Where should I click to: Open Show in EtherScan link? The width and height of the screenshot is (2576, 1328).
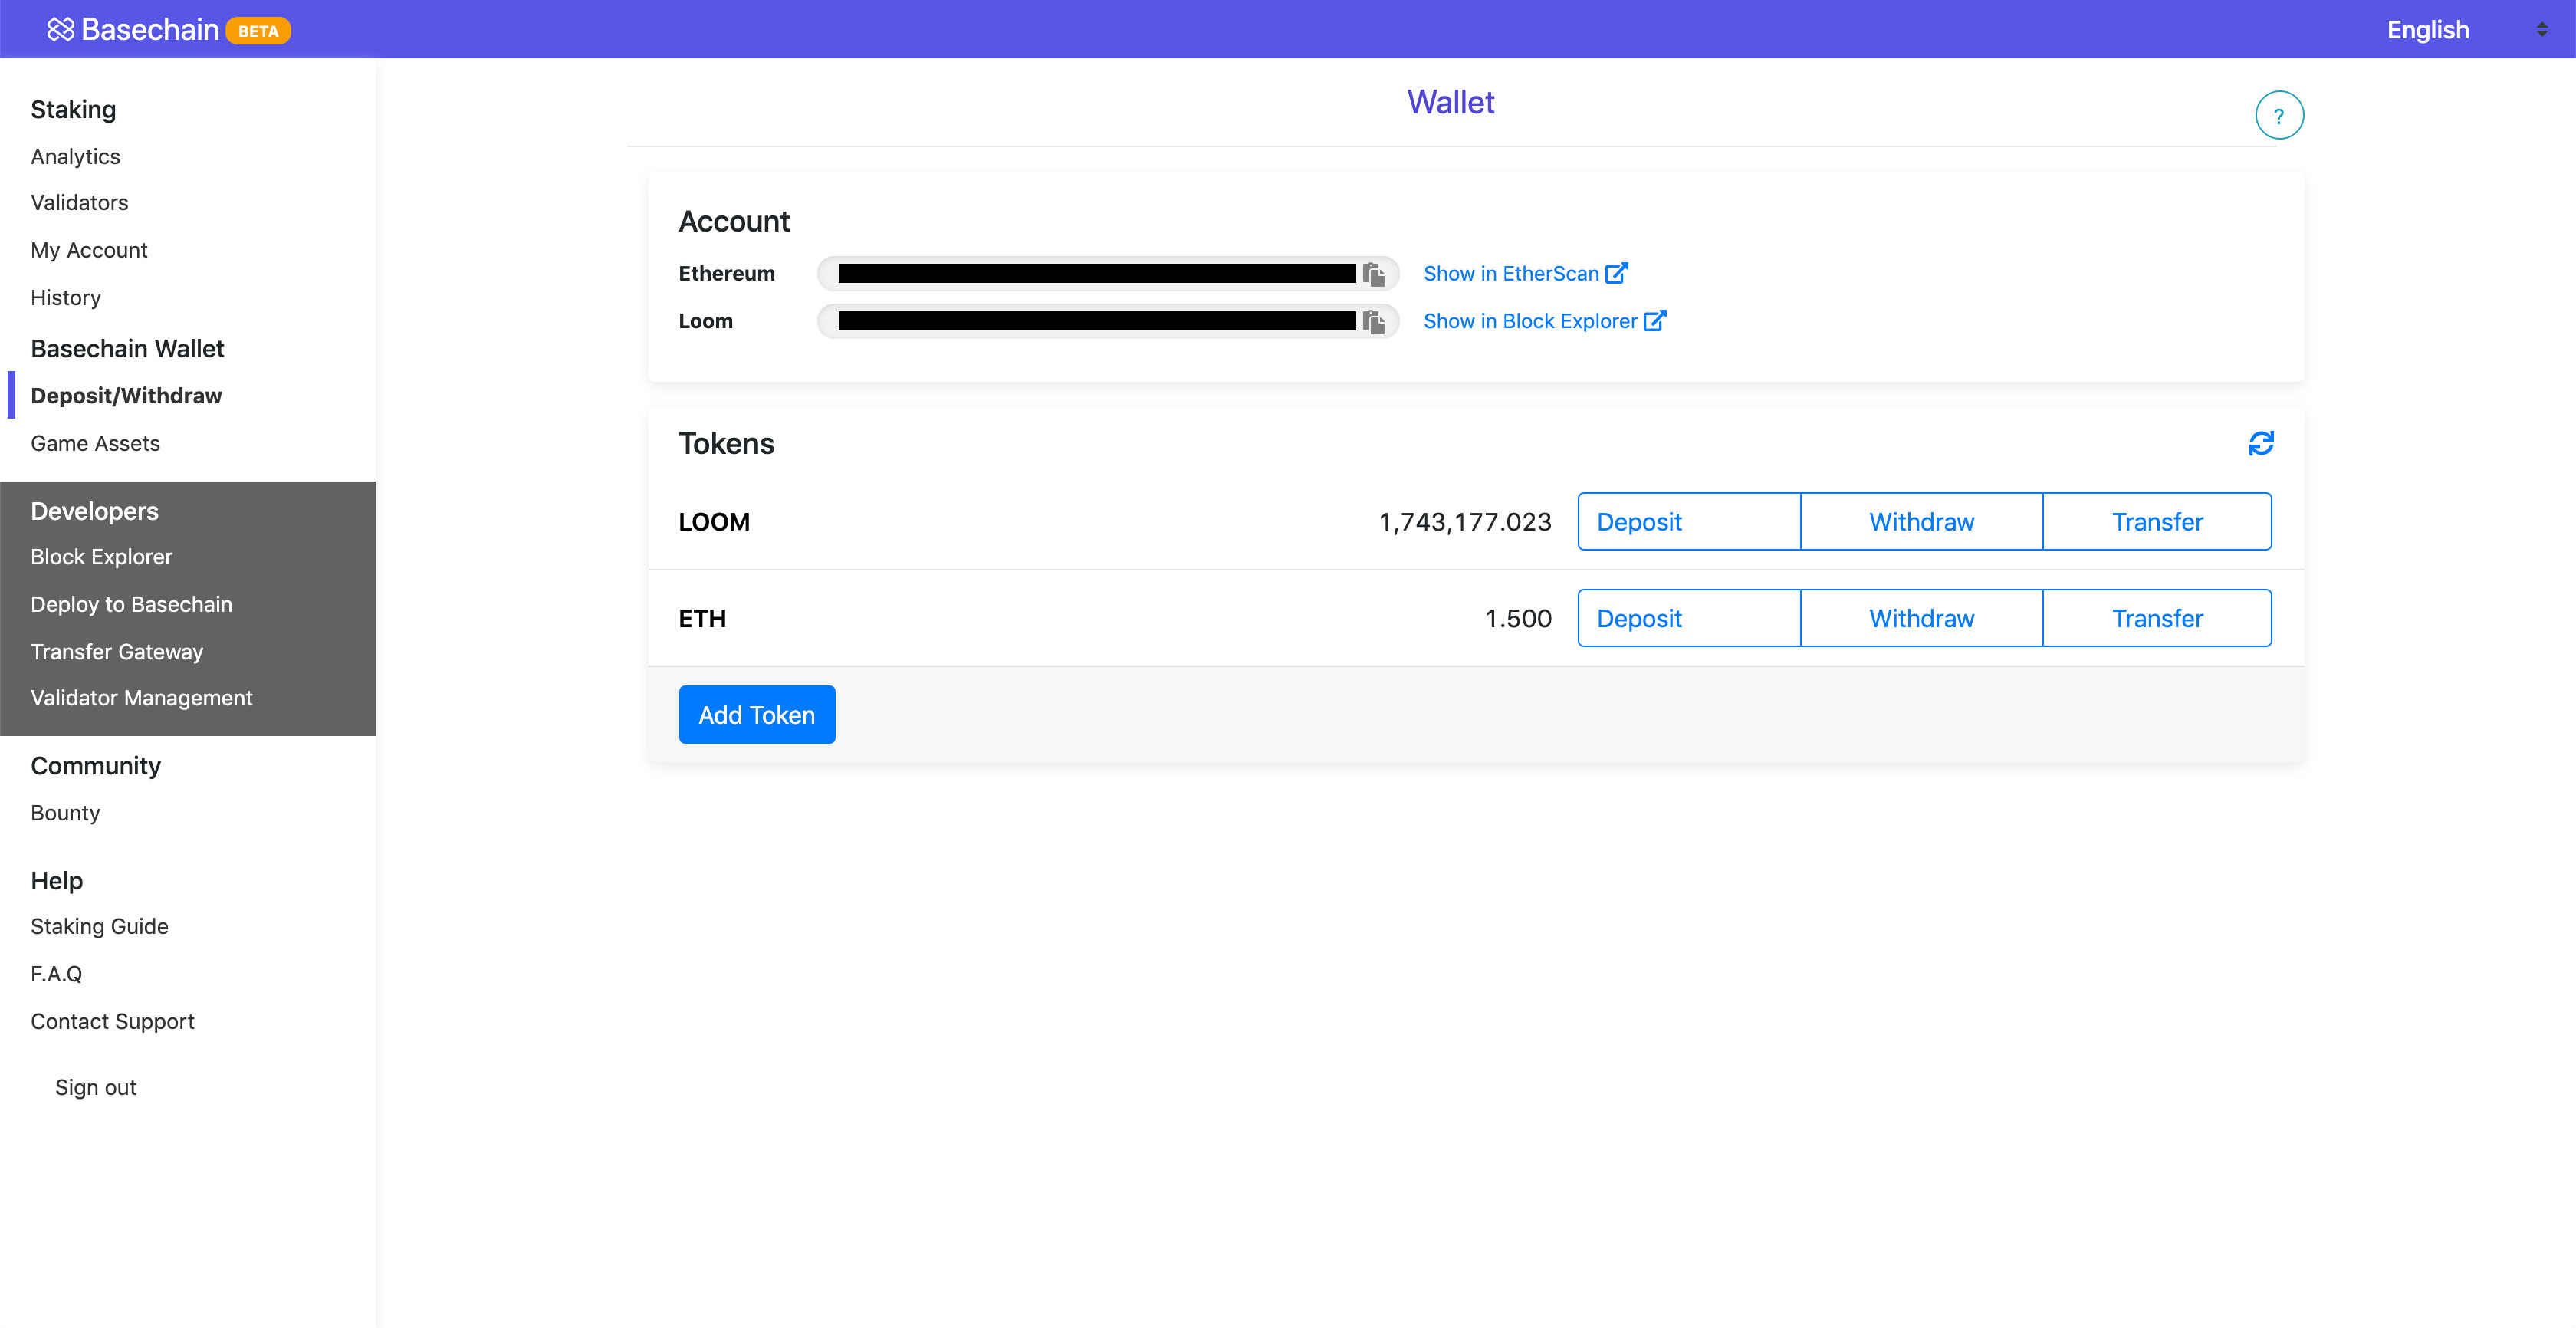coord(1525,274)
